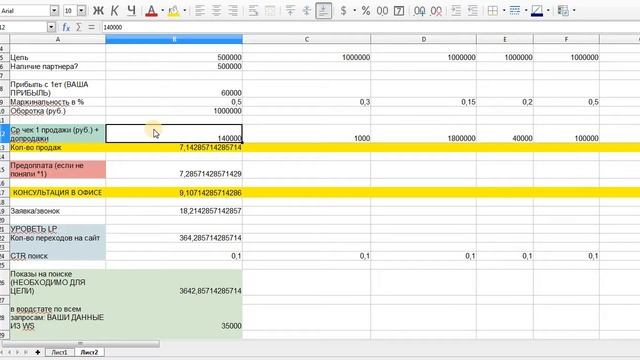Select cell with 'КОНСУЛЬТАЦИЯ В ОФИСЕ'
This screenshot has width=640, height=360.
58,192
